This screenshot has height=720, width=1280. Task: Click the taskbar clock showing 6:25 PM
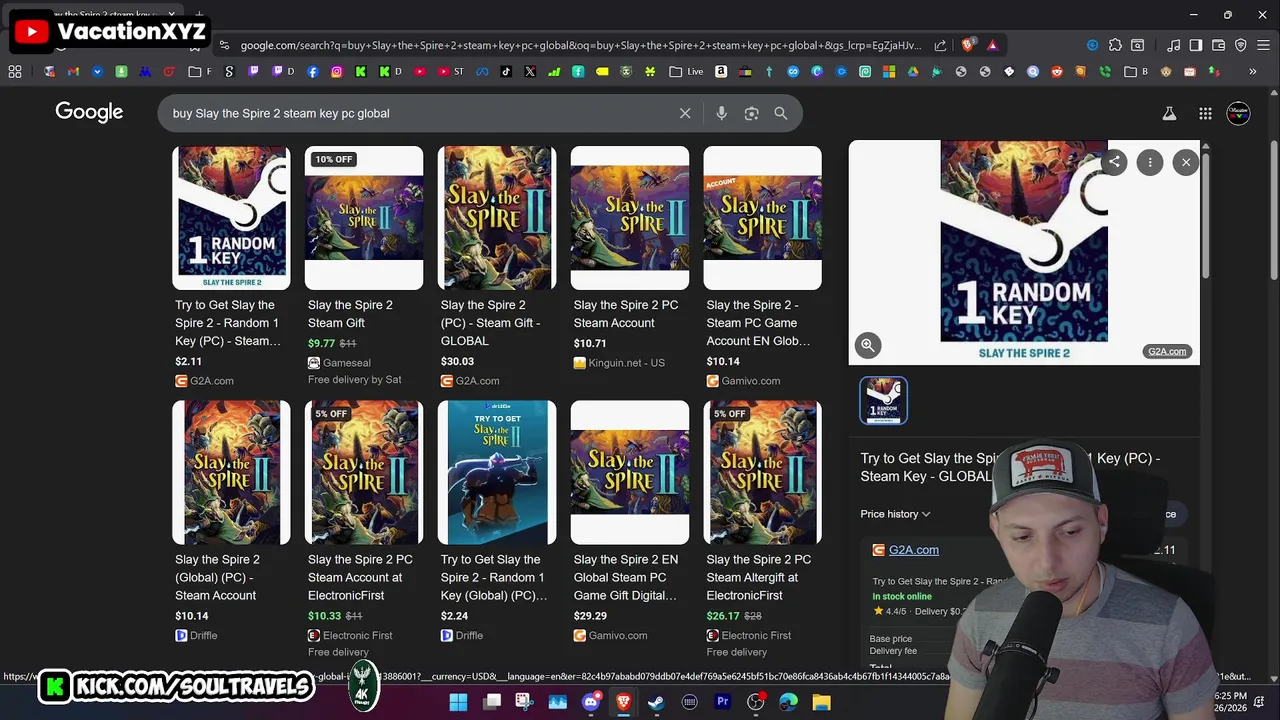point(1231,702)
